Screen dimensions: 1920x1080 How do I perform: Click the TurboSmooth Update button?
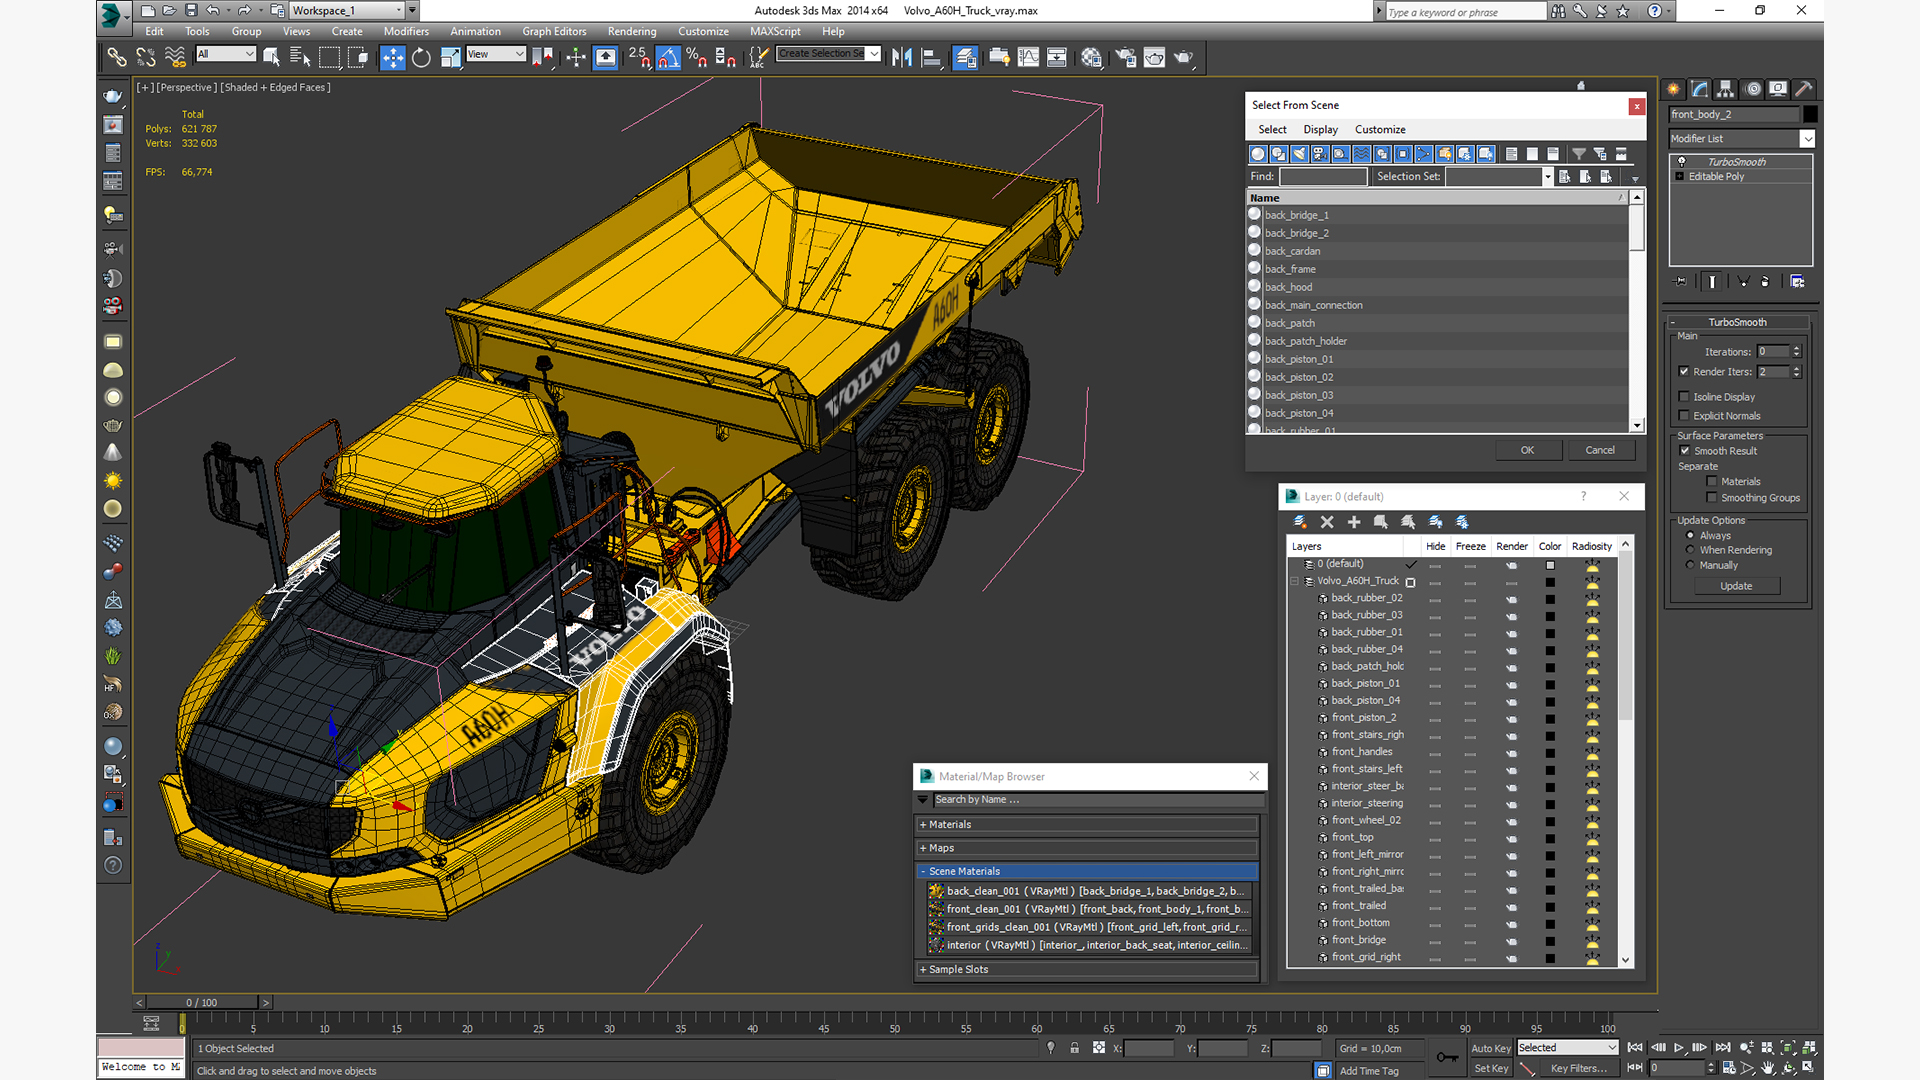1736,586
